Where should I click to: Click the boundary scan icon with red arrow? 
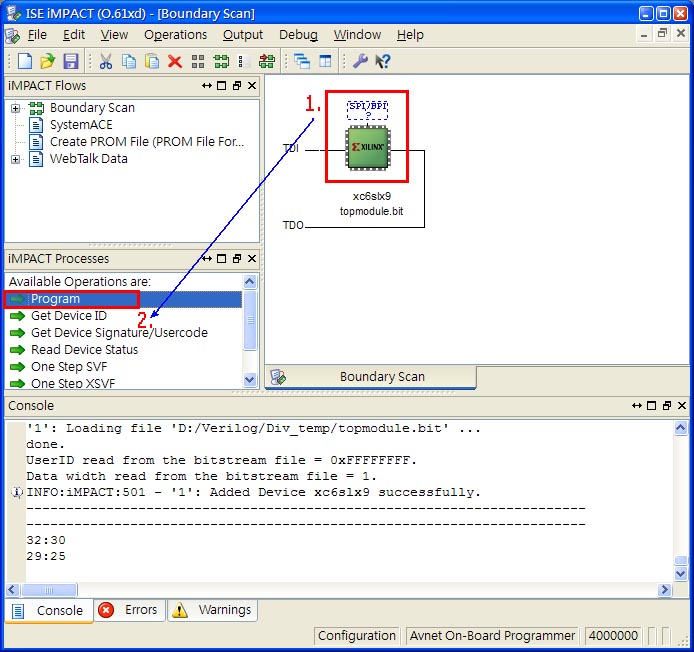click(267, 62)
